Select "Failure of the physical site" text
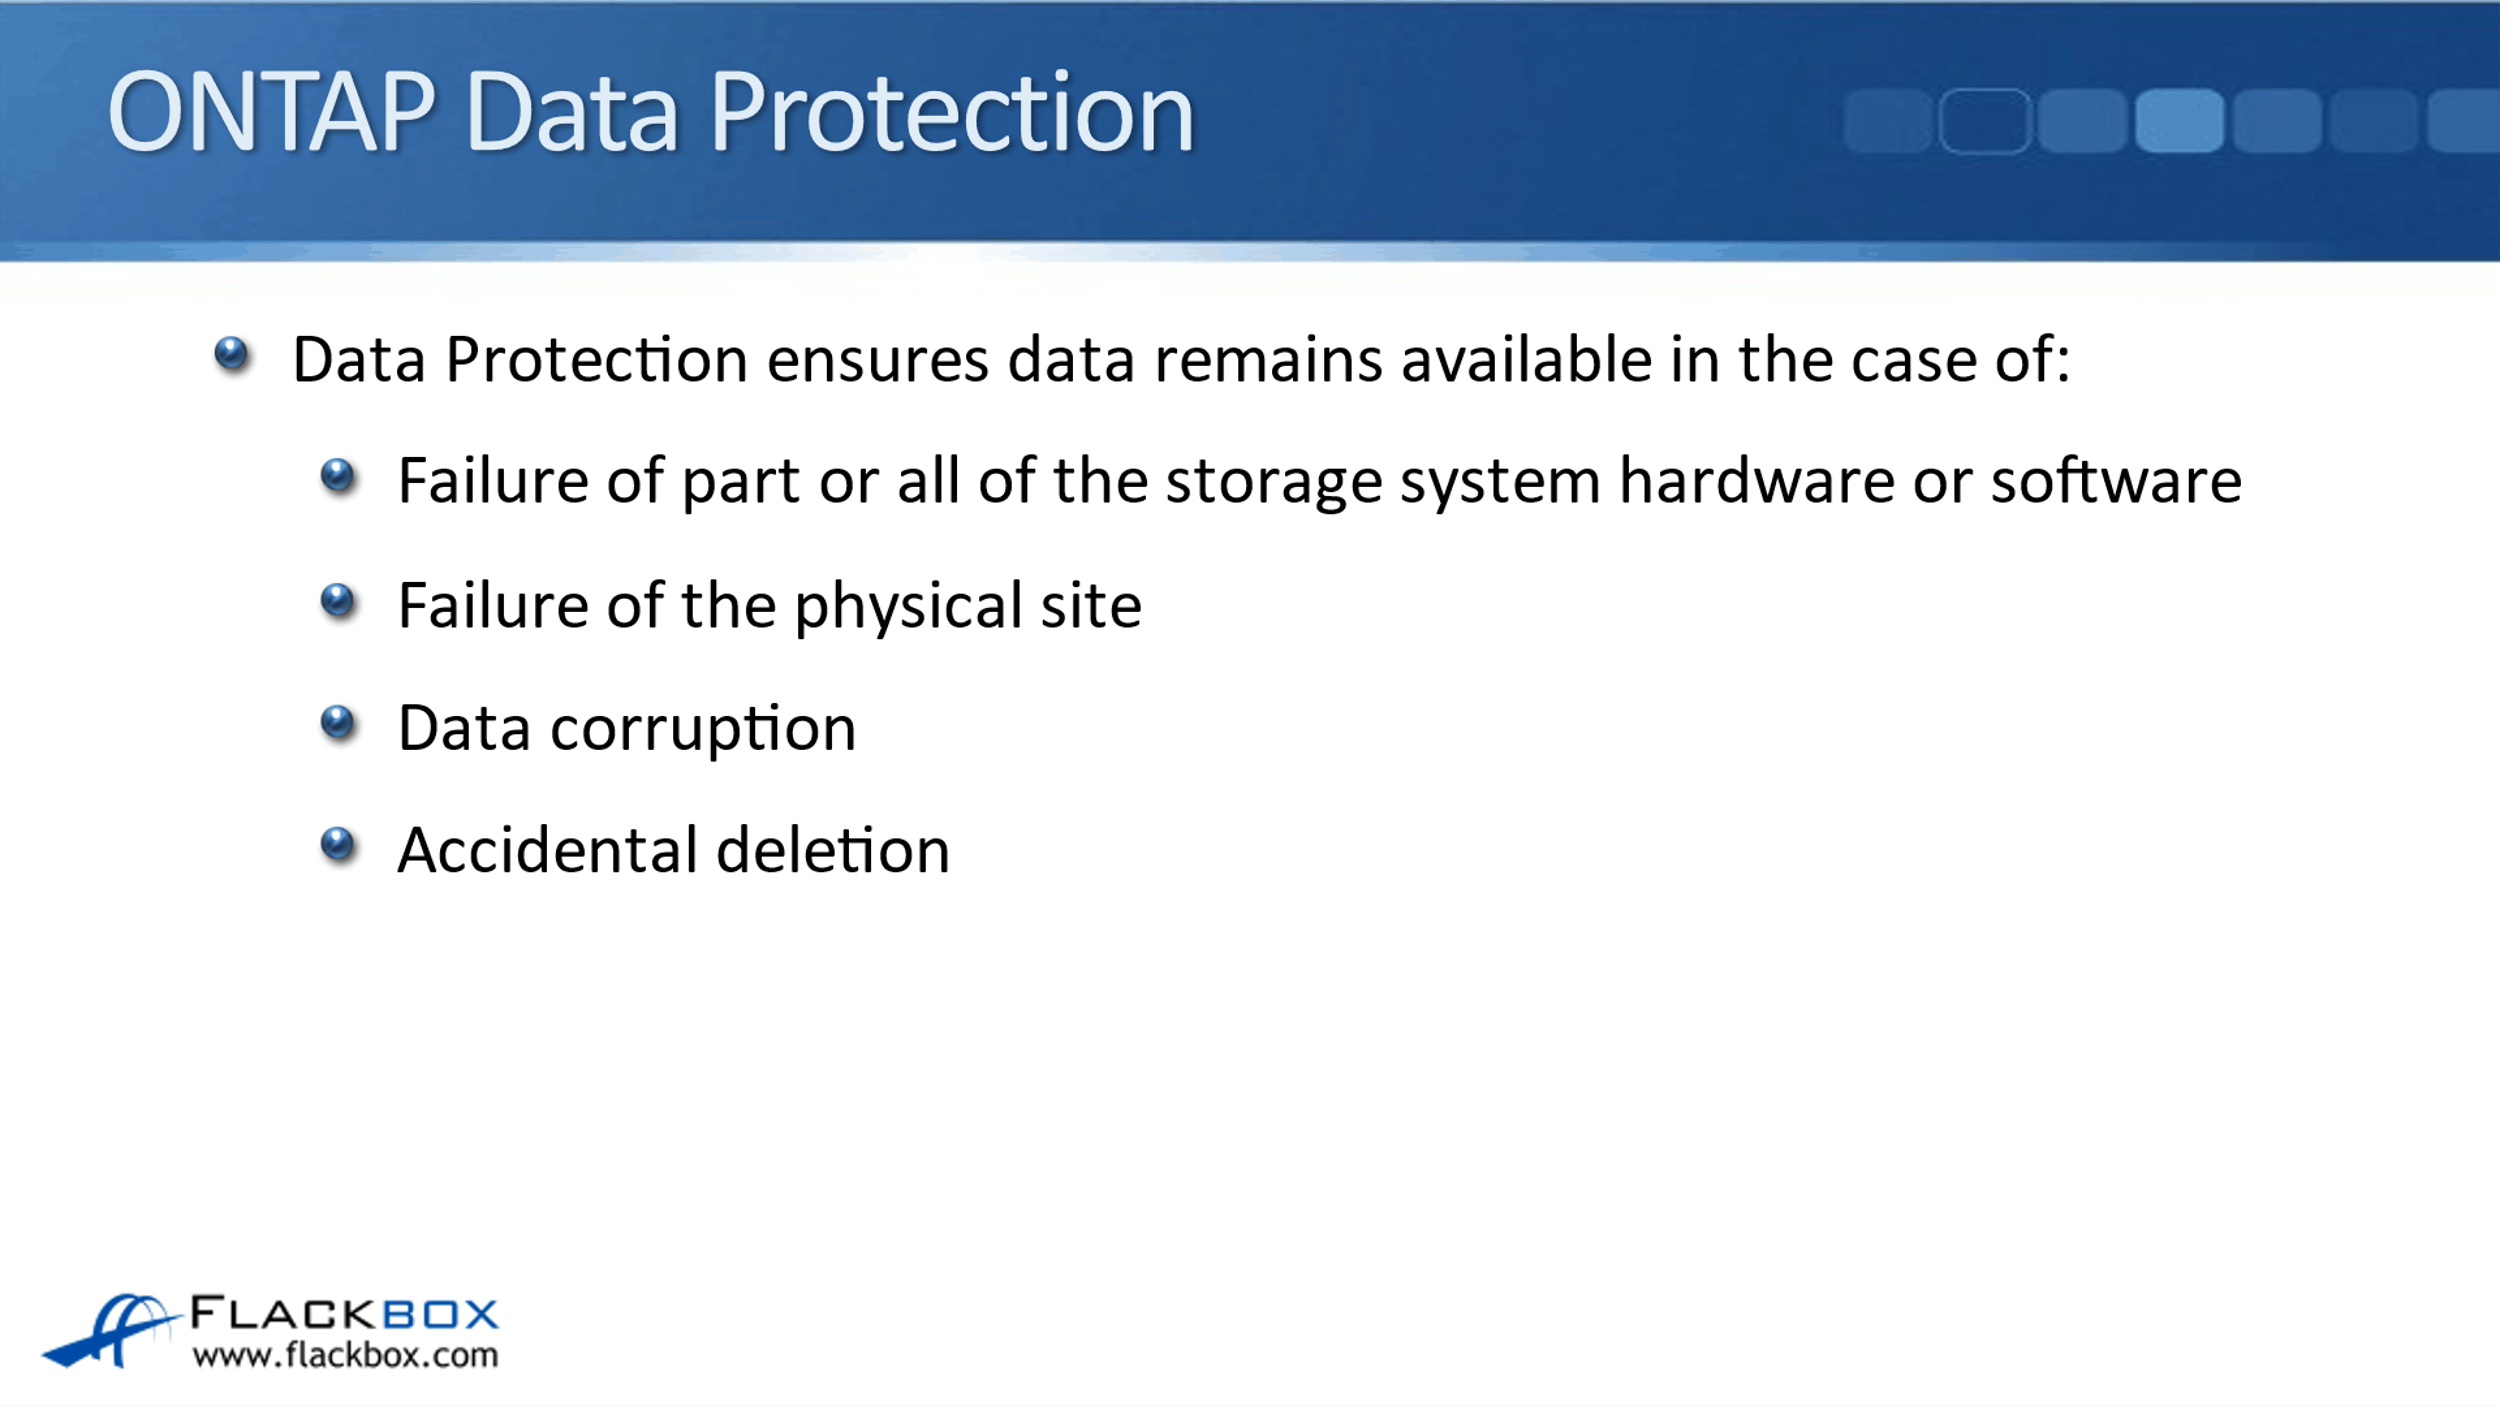The width and height of the screenshot is (2500, 1406). pos(769,606)
